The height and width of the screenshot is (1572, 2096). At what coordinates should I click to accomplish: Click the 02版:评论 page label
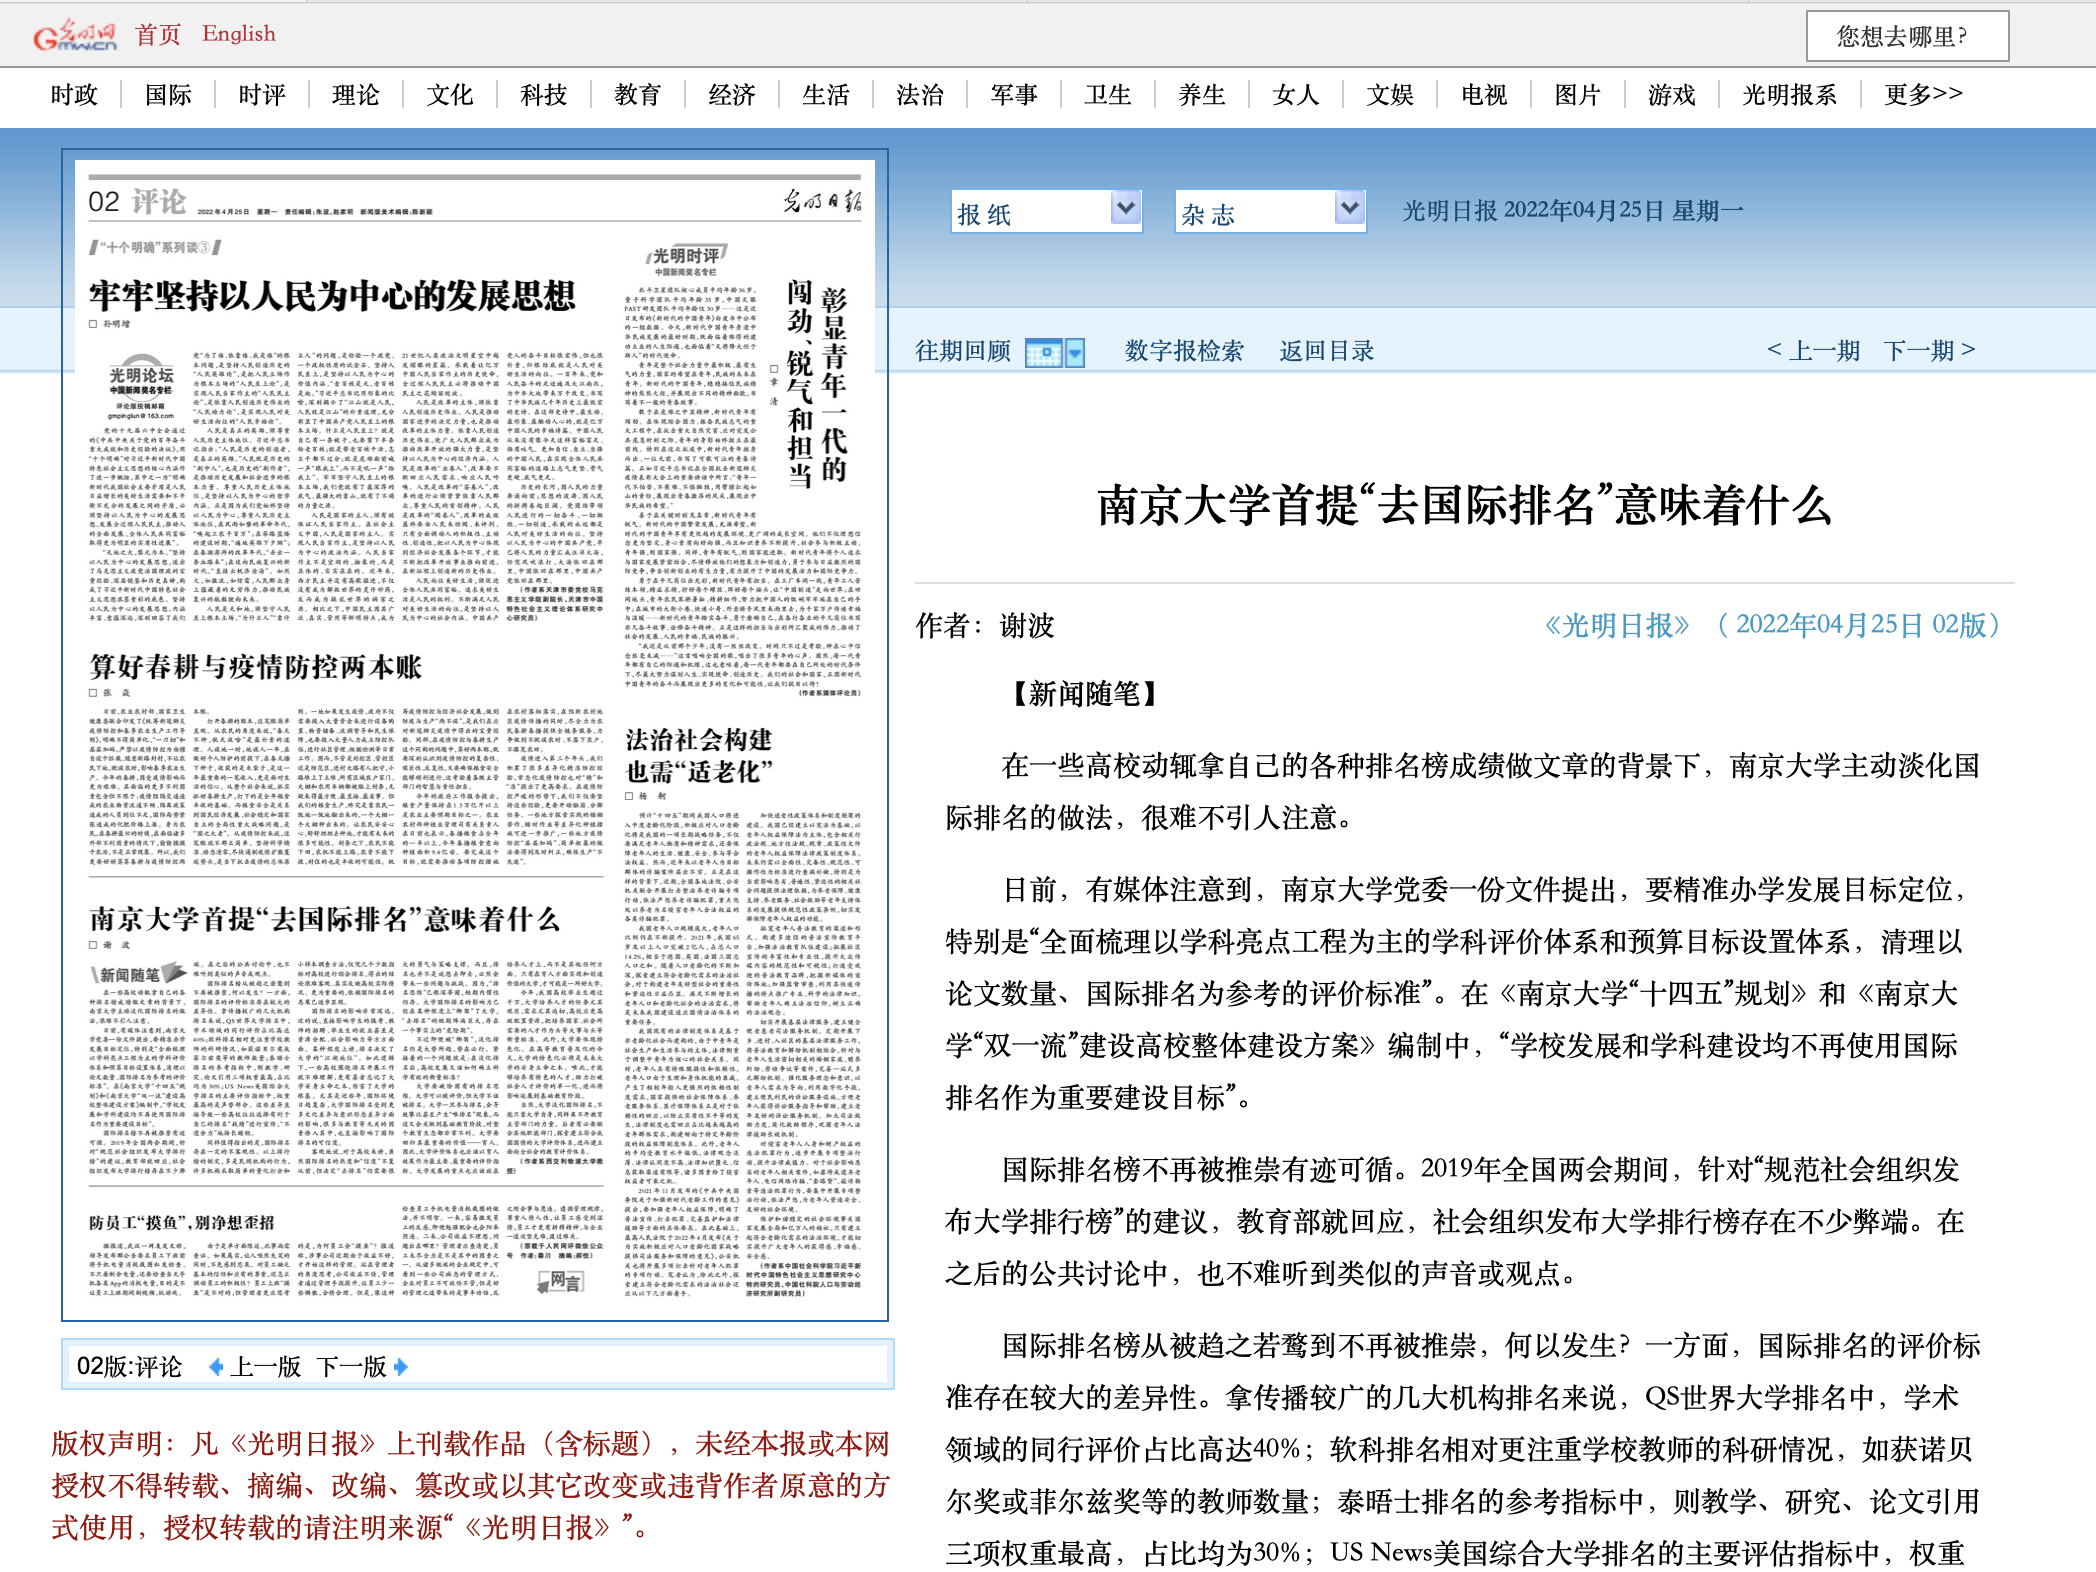click(x=130, y=1367)
